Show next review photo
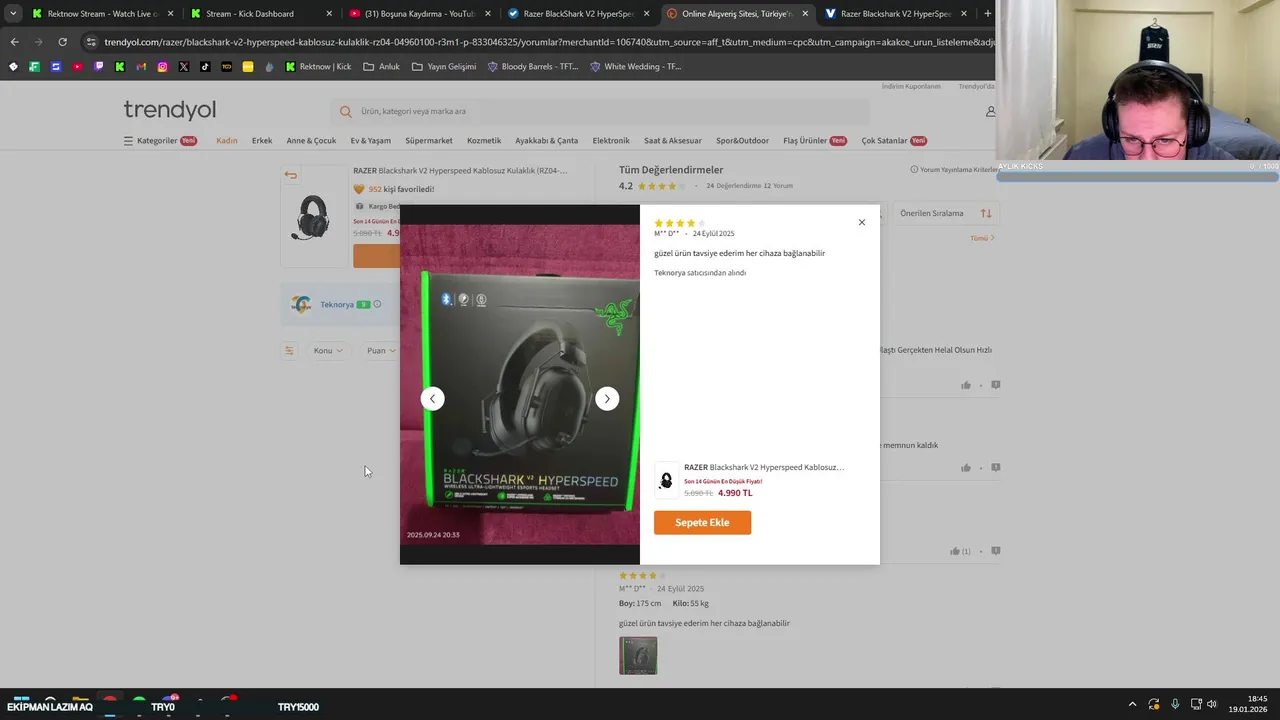Screen dimensions: 1280x720 (x=607, y=398)
